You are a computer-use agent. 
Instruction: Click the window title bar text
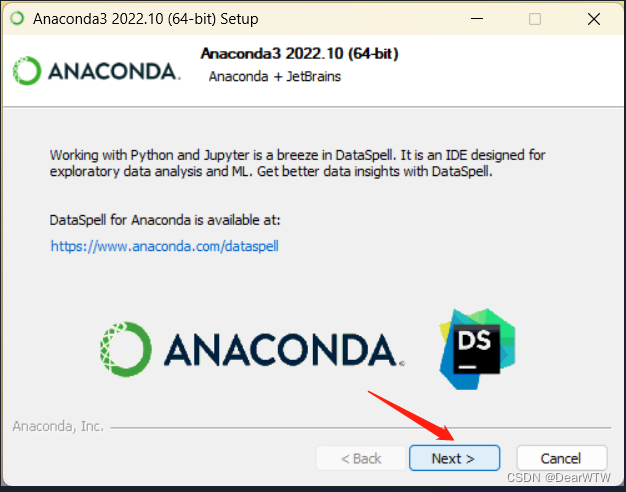coord(145,19)
